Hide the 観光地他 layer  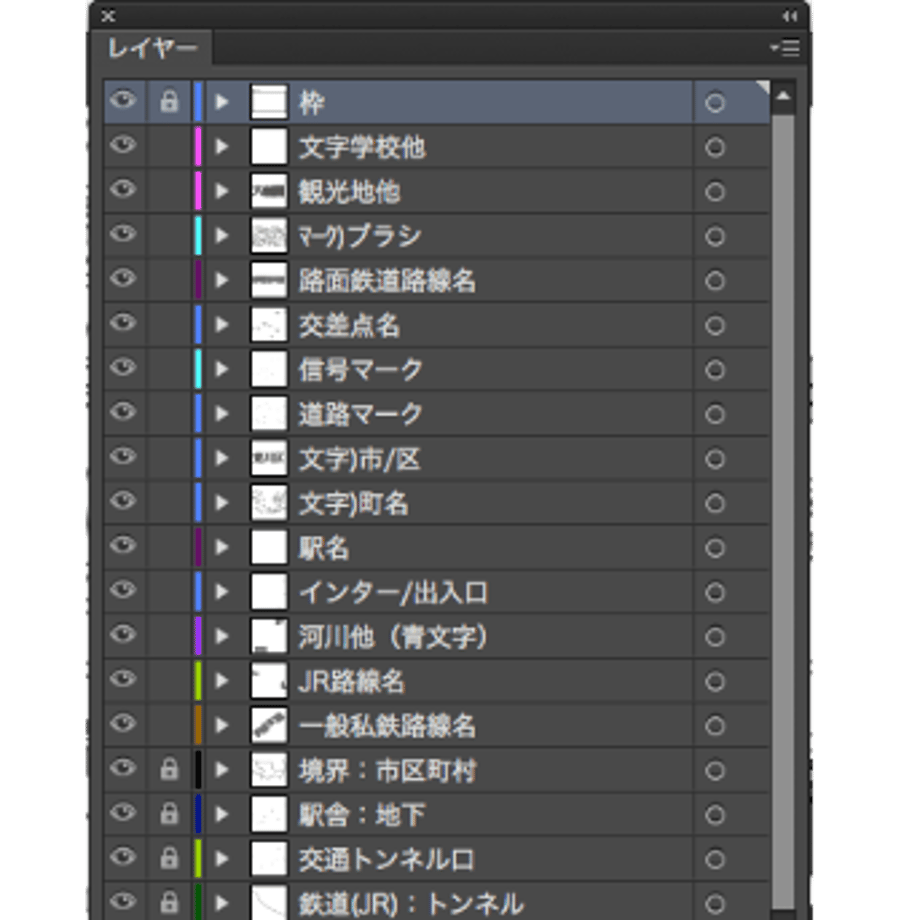(x=123, y=189)
